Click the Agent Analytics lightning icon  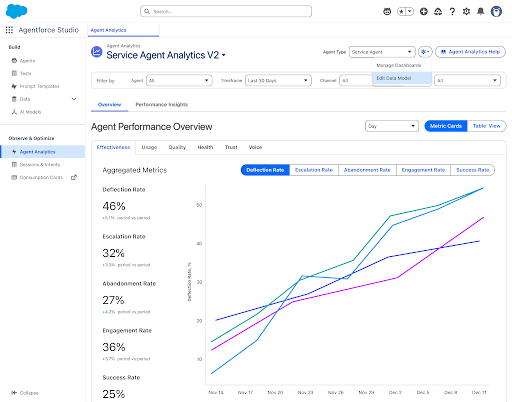pos(14,152)
